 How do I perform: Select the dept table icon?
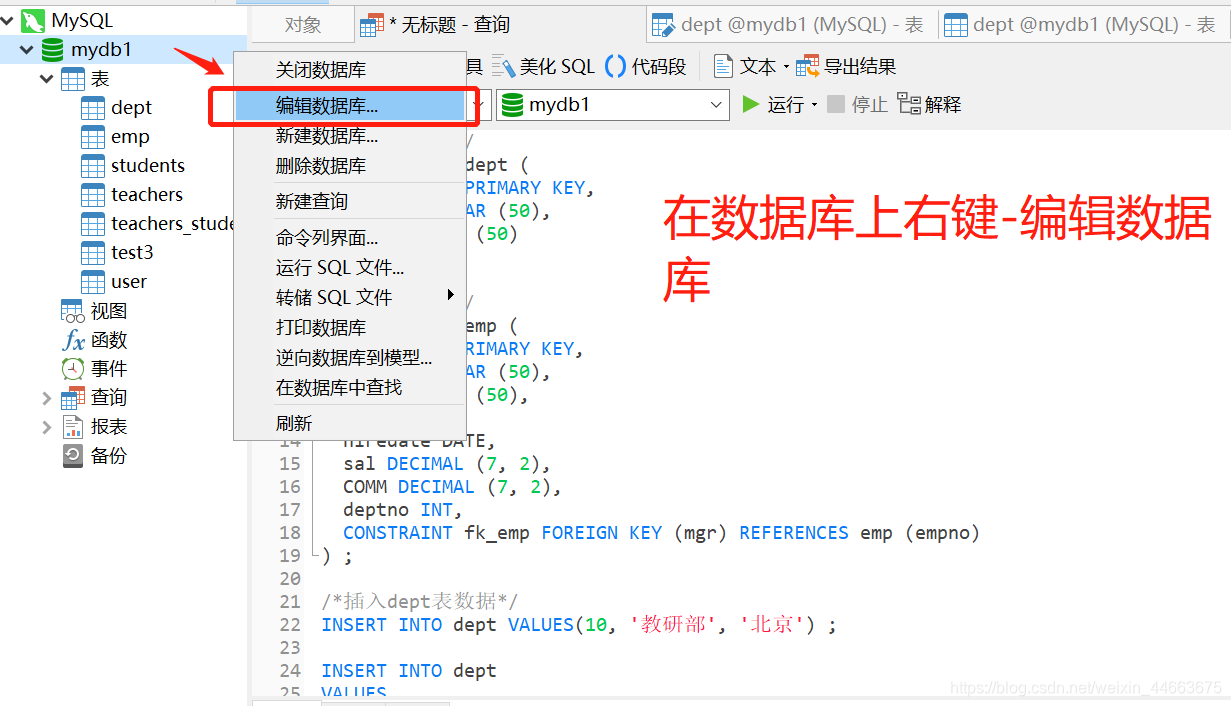[x=93, y=107]
